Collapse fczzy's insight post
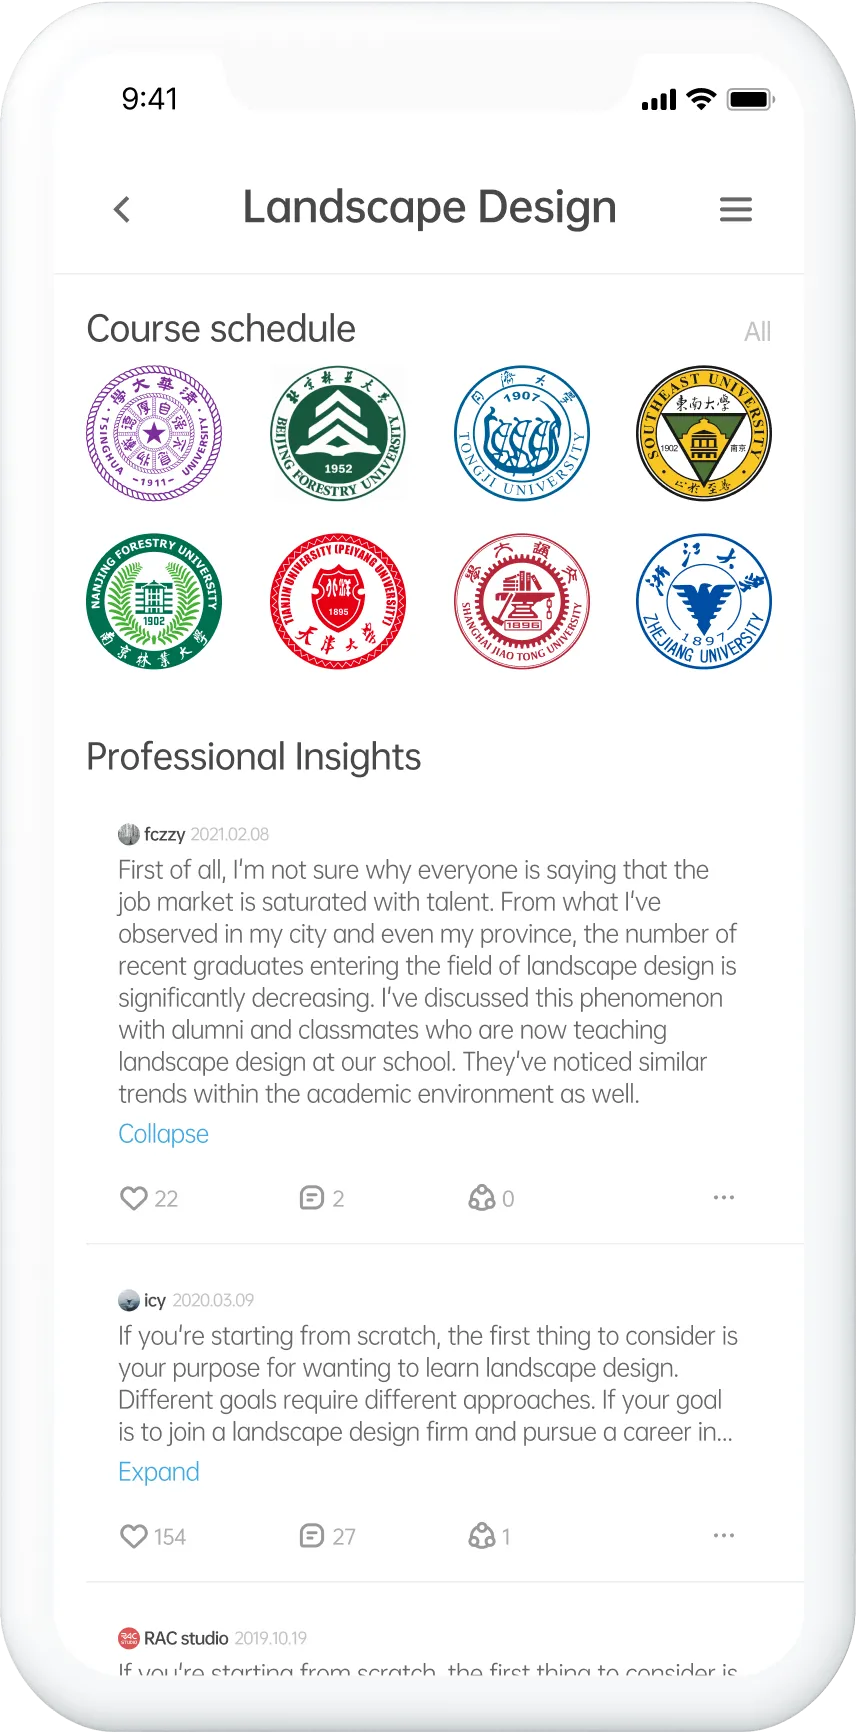 [x=163, y=1134]
